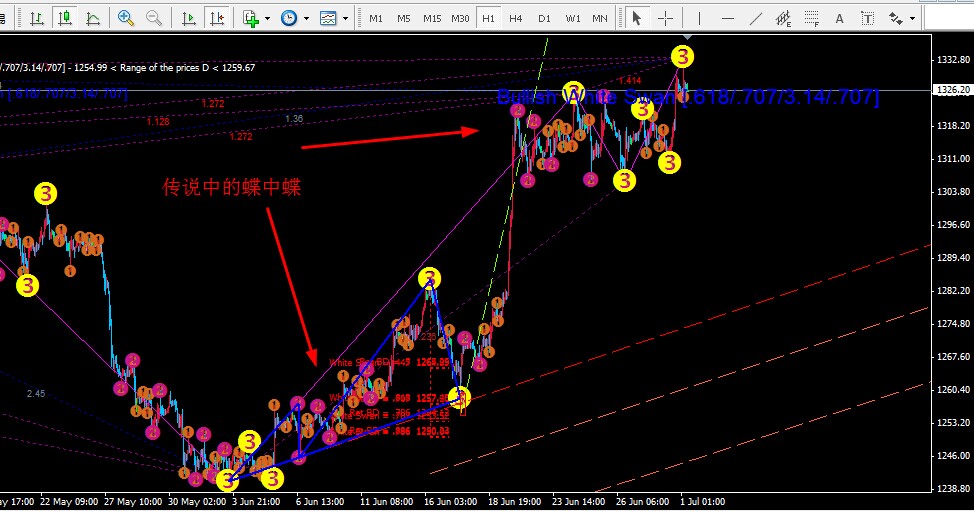Insert a text label box
The image size is (974, 512).
(x=868, y=19)
